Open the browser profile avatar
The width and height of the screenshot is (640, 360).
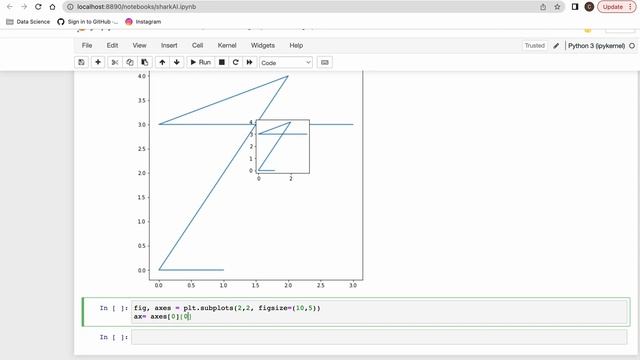click(x=589, y=7)
